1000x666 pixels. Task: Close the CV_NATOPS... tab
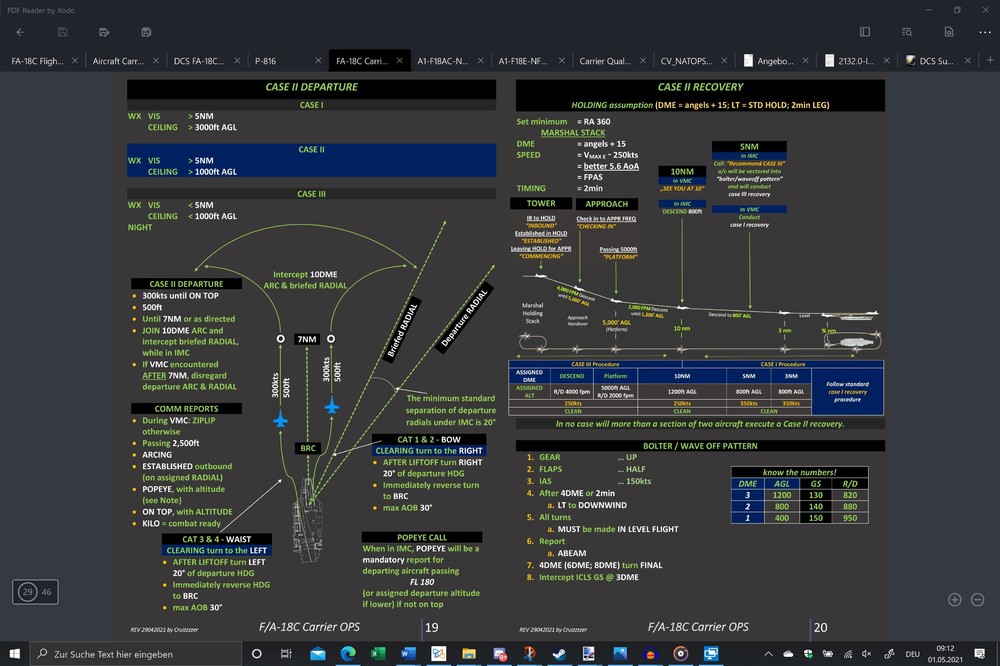click(x=724, y=61)
